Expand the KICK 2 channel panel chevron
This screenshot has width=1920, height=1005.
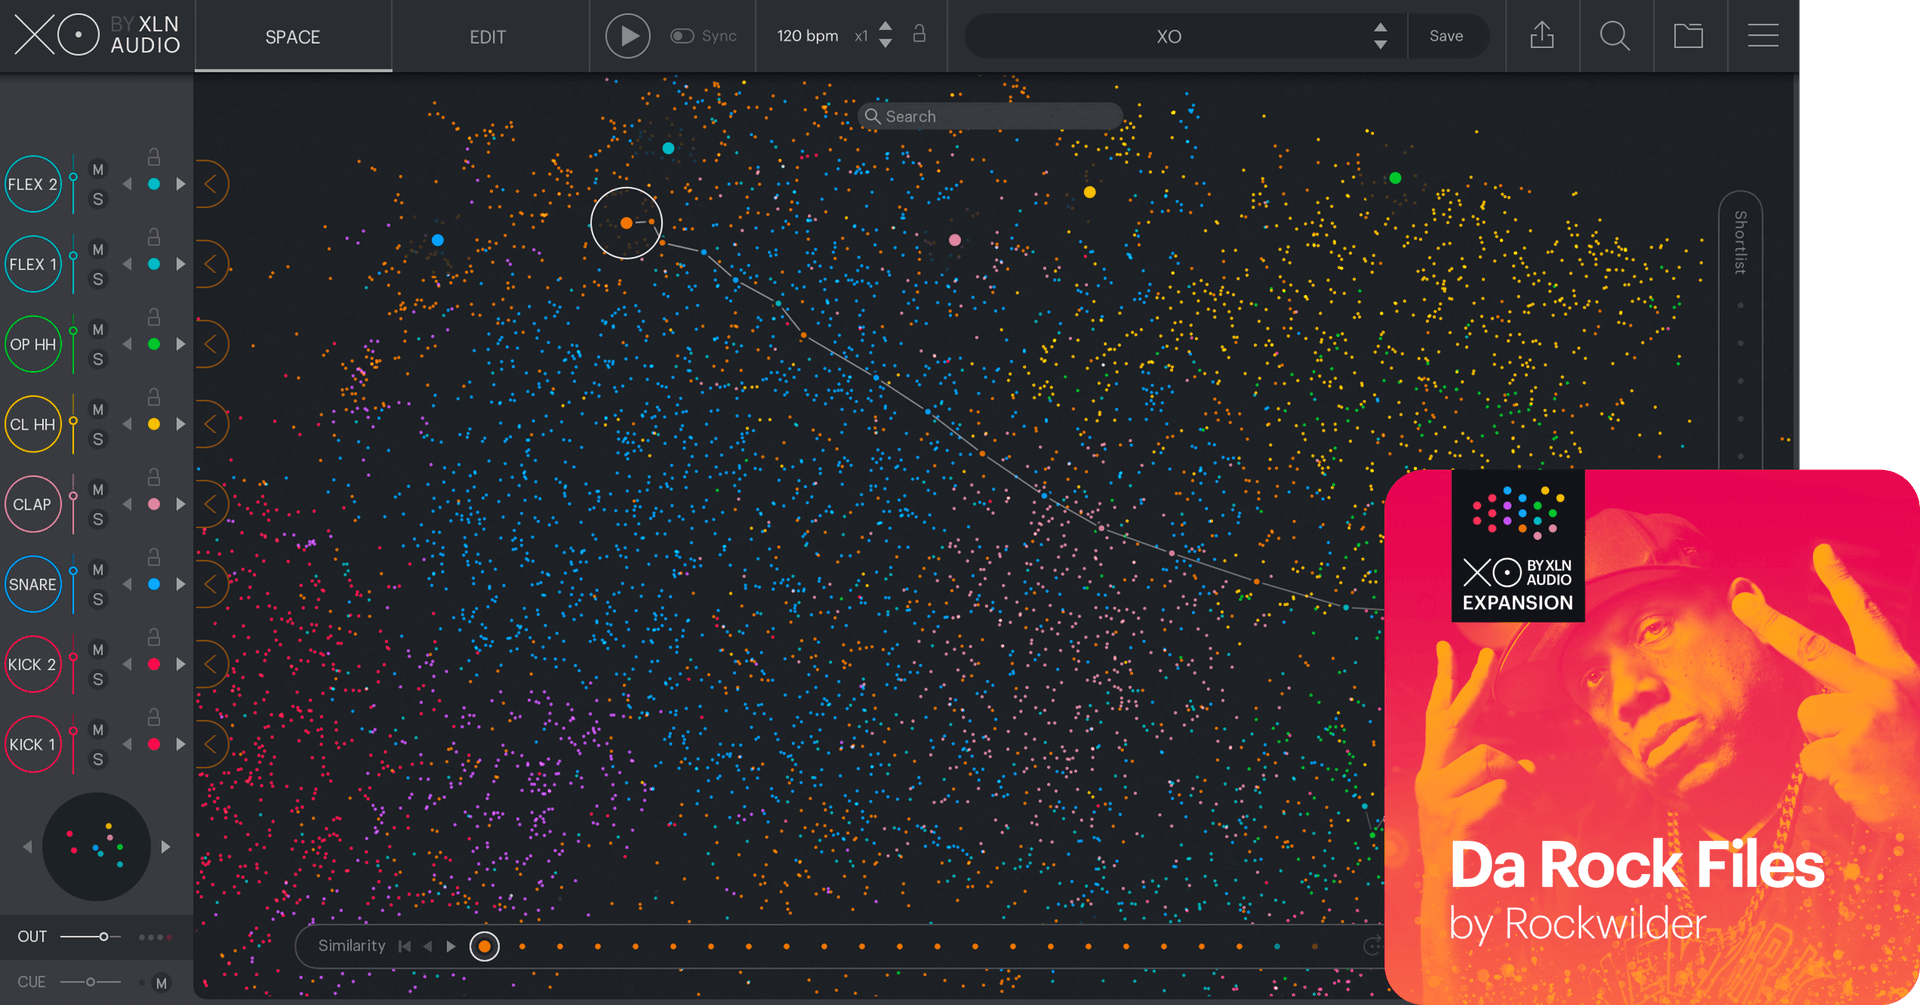tap(211, 664)
